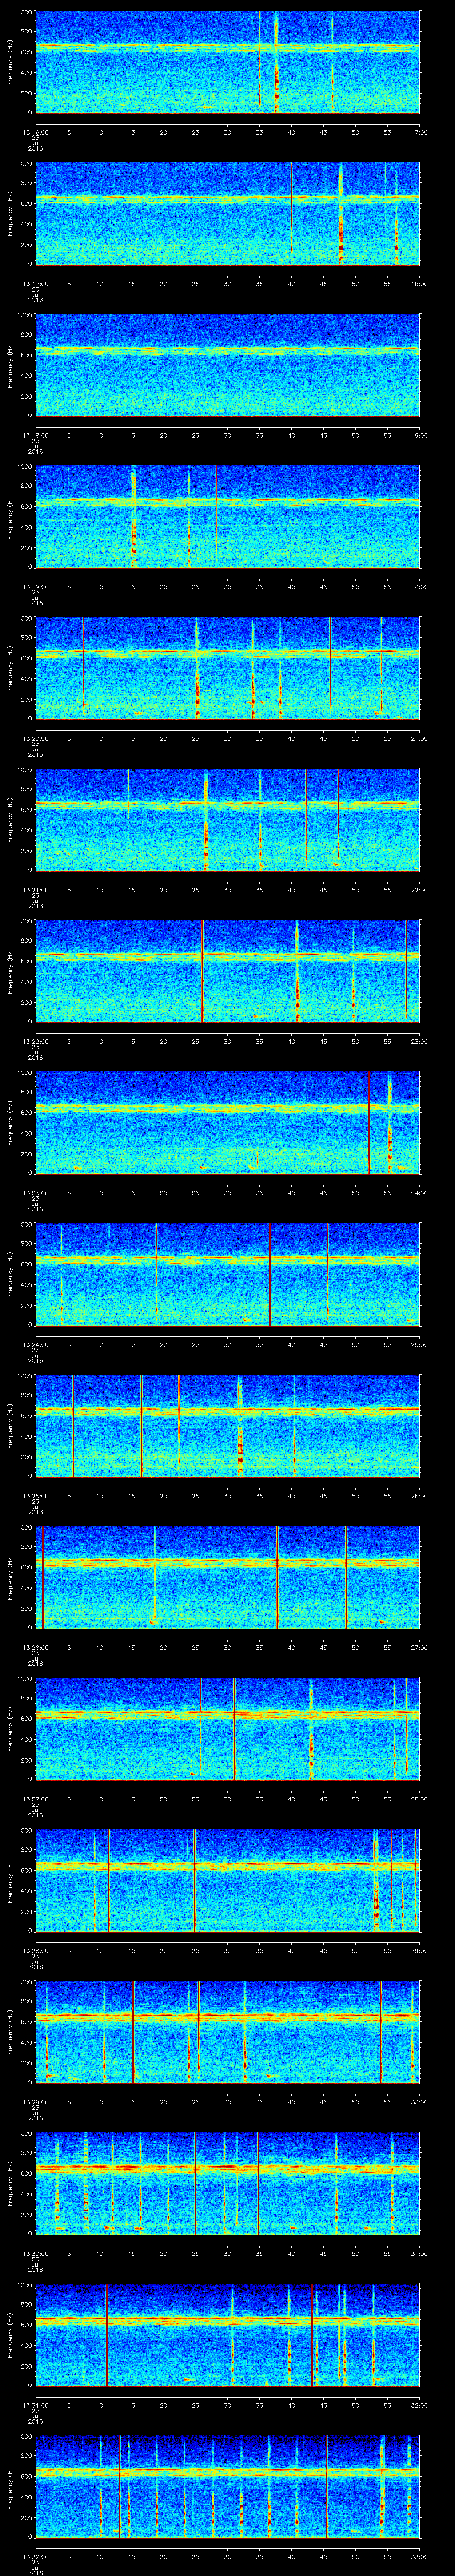Click the 33:00 end time label
The image size is (455, 2576).
pyautogui.click(x=420, y=2556)
